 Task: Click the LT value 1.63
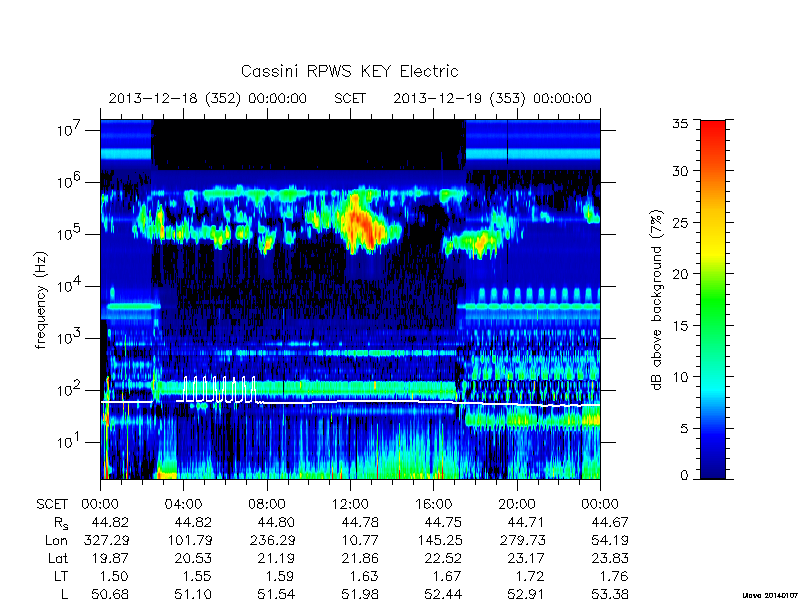(x=364, y=576)
